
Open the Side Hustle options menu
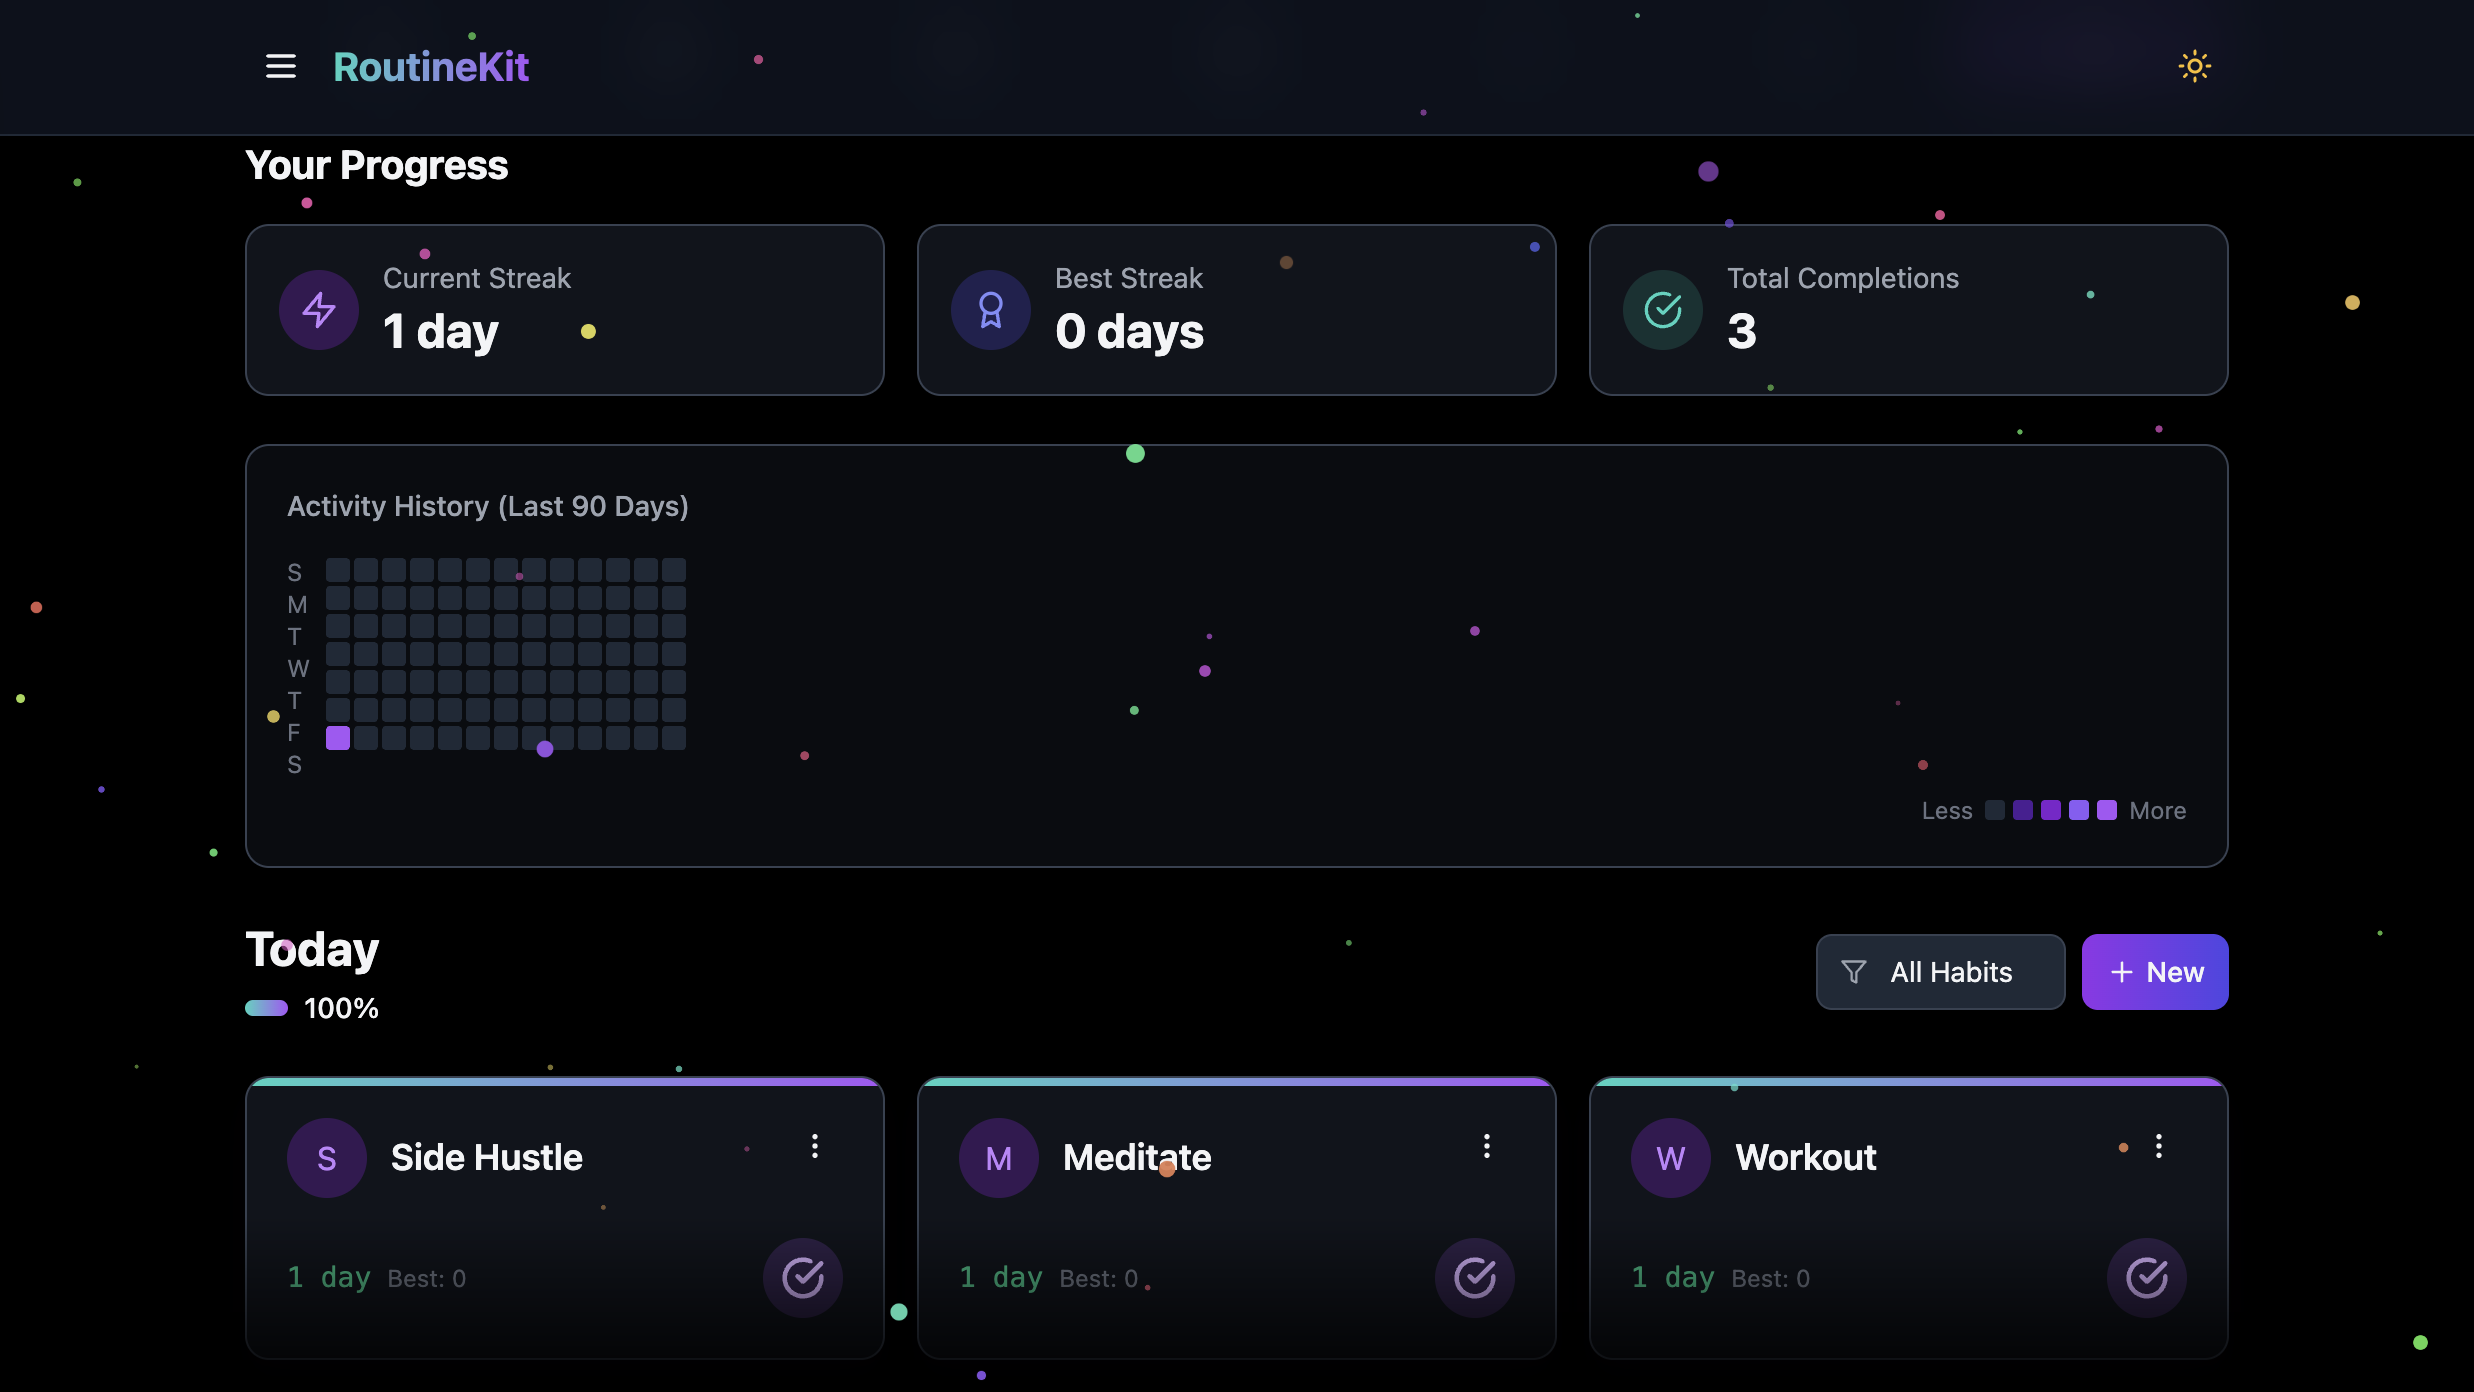[815, 1146]
